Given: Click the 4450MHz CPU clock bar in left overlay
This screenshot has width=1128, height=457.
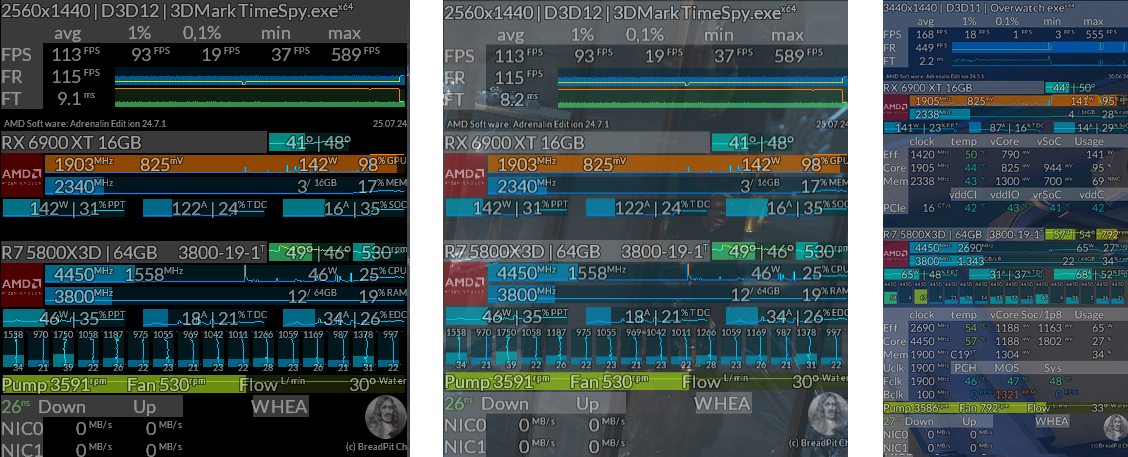Looking at the screenshot, I should point(225,274).
